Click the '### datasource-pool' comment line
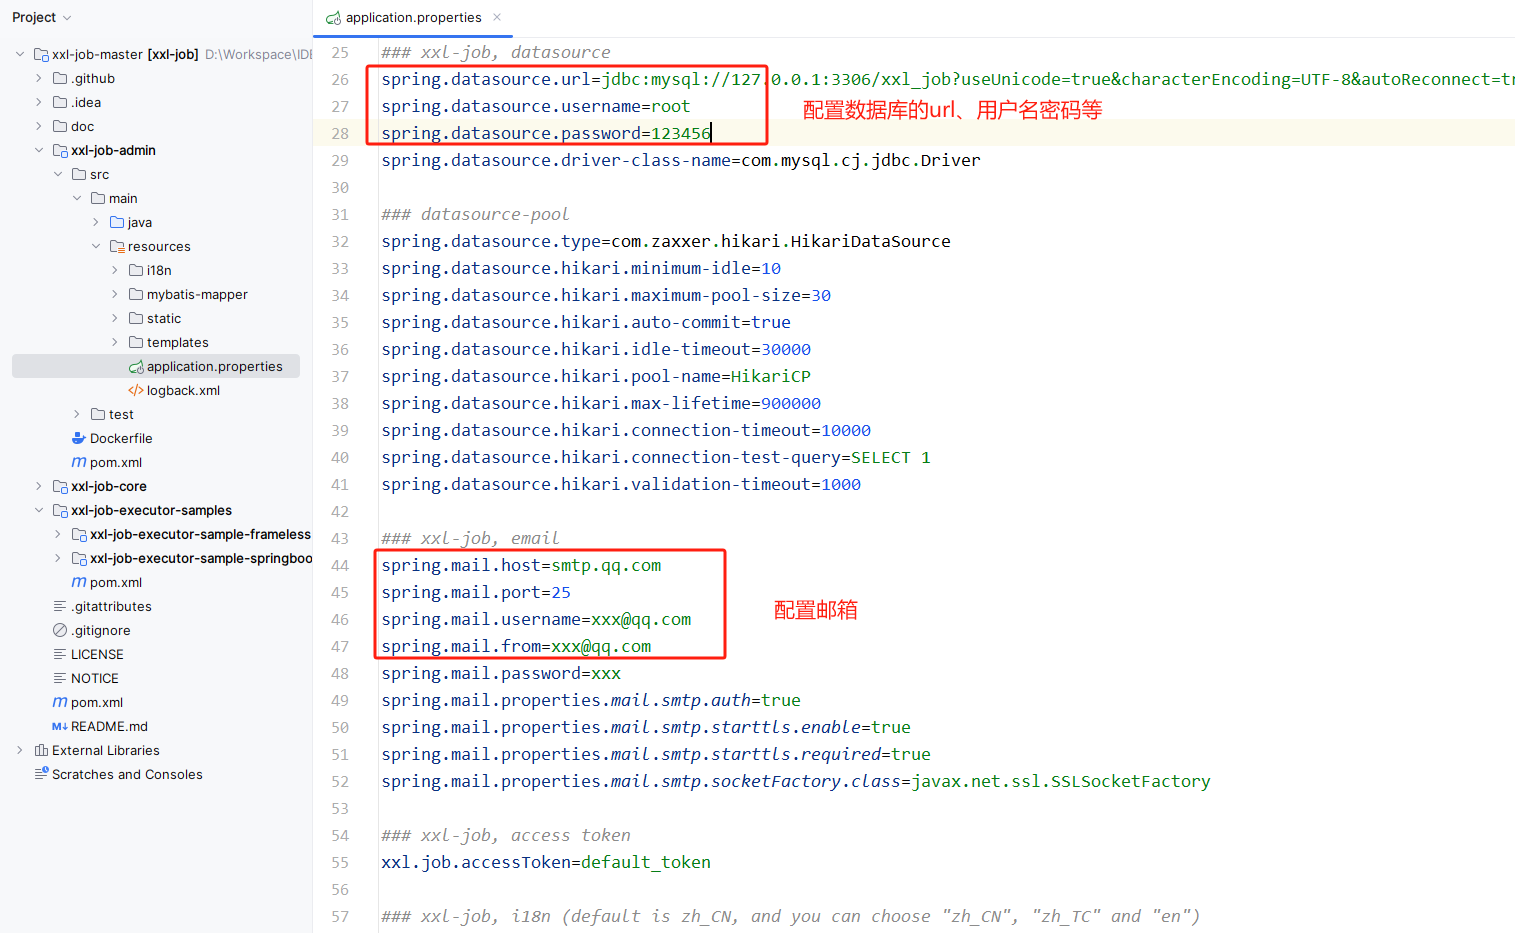This screenshot has width=1515, height=933. [475, 214]
